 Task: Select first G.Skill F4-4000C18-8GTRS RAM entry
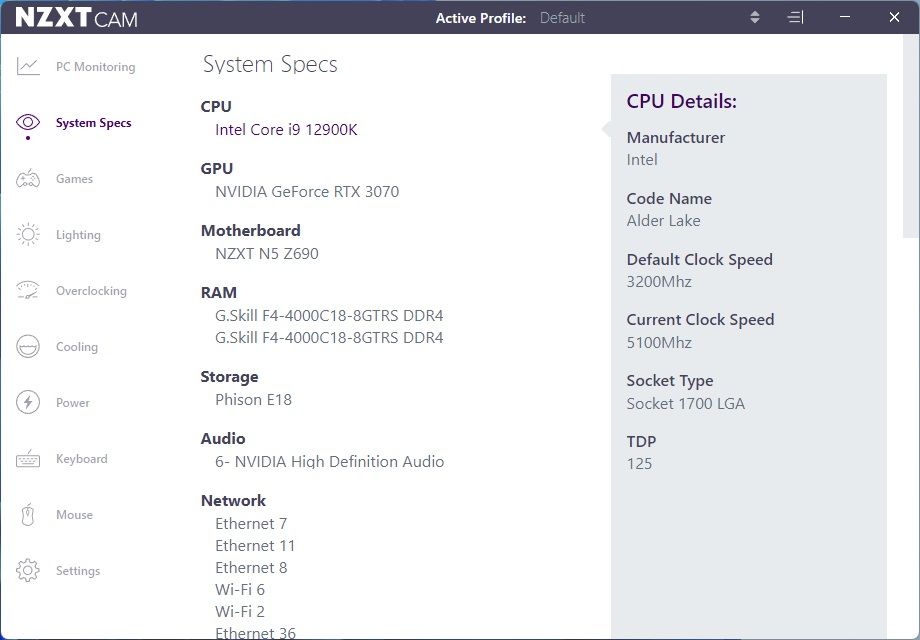point(329,316)
